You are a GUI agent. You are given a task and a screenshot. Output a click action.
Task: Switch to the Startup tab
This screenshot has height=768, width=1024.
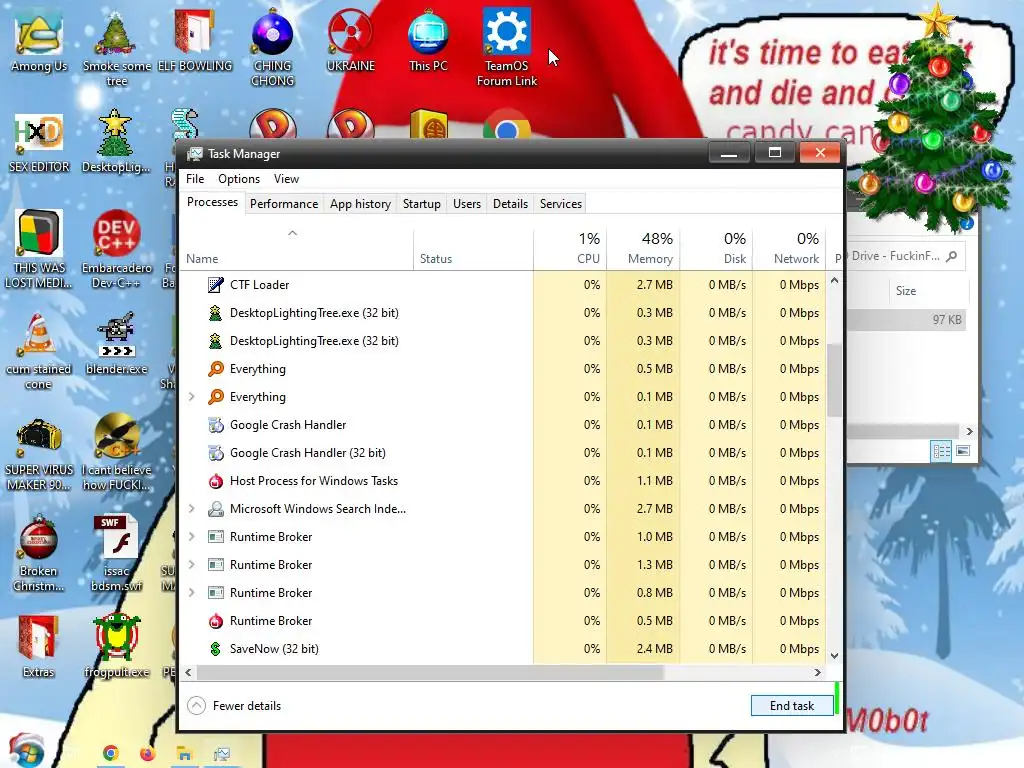click(x=421, y=204)
